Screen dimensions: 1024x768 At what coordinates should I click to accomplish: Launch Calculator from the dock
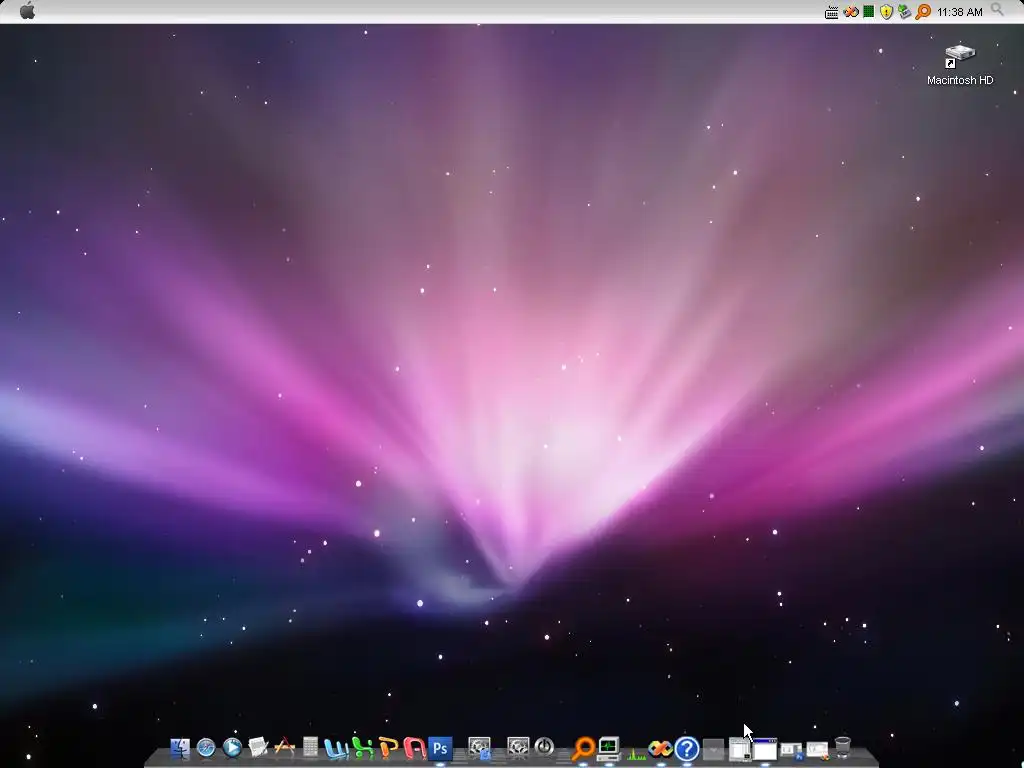coord(310,748)
